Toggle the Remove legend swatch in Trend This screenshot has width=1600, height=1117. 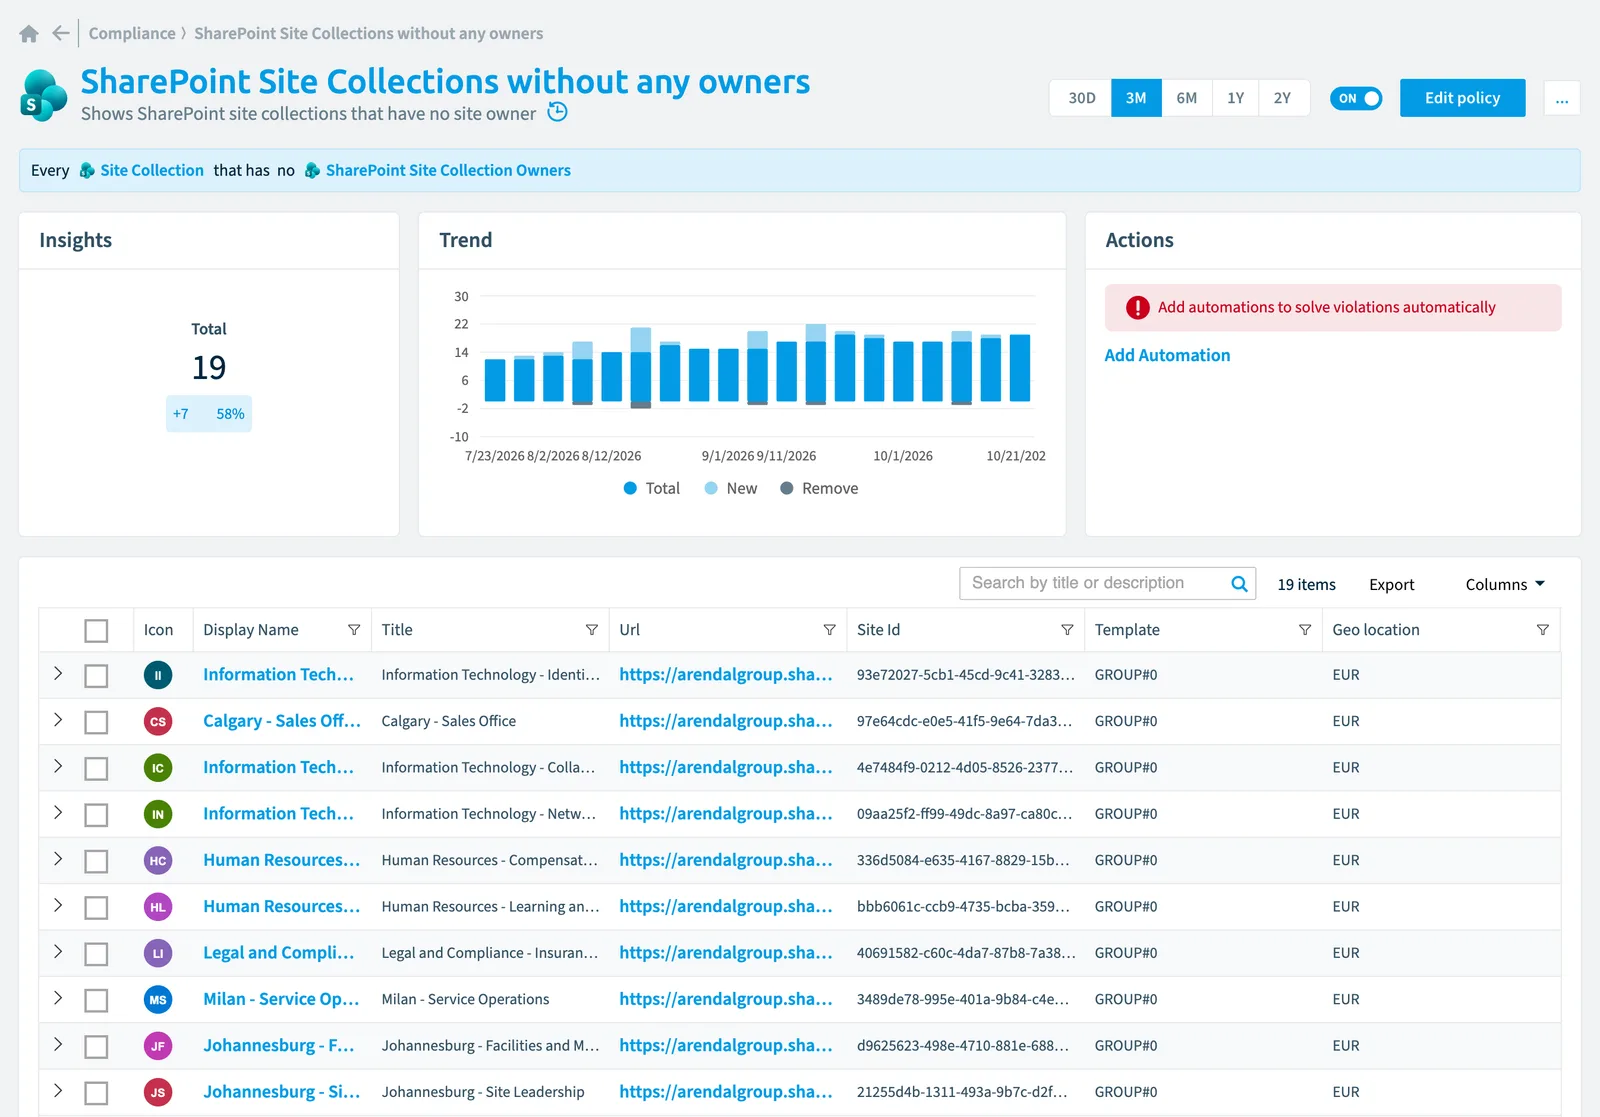point(787,488)
